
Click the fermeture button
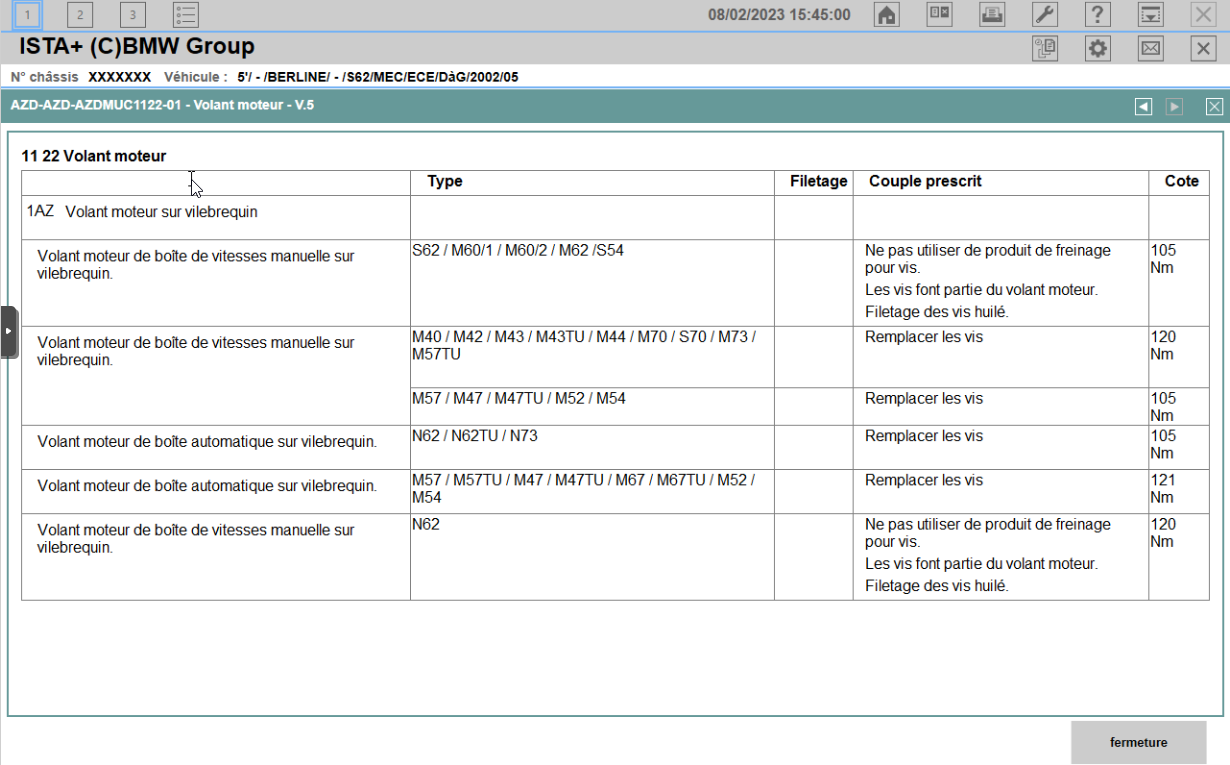click(1138, 742)
